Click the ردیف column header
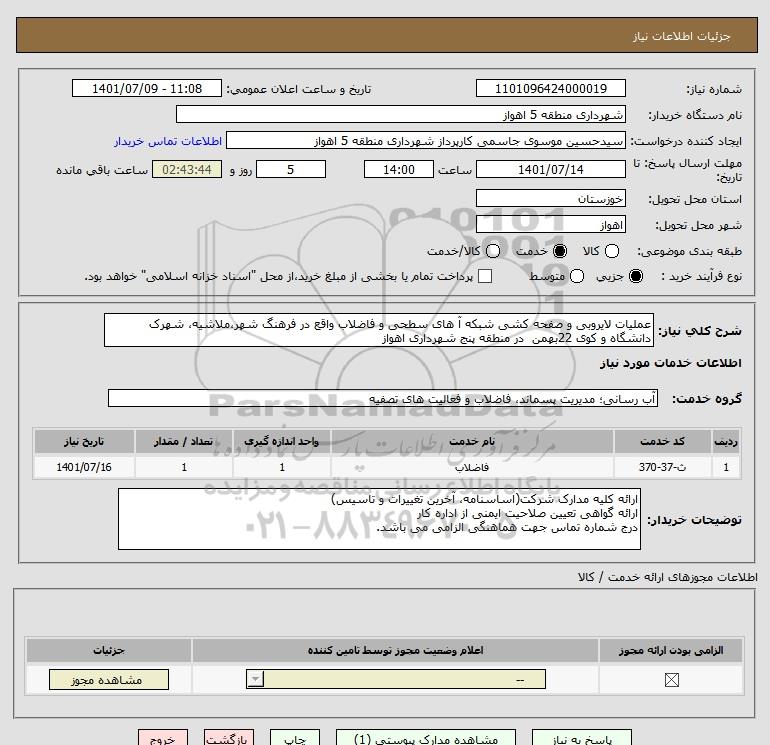Screen dimensions: 770x745 tap(726, 441)
